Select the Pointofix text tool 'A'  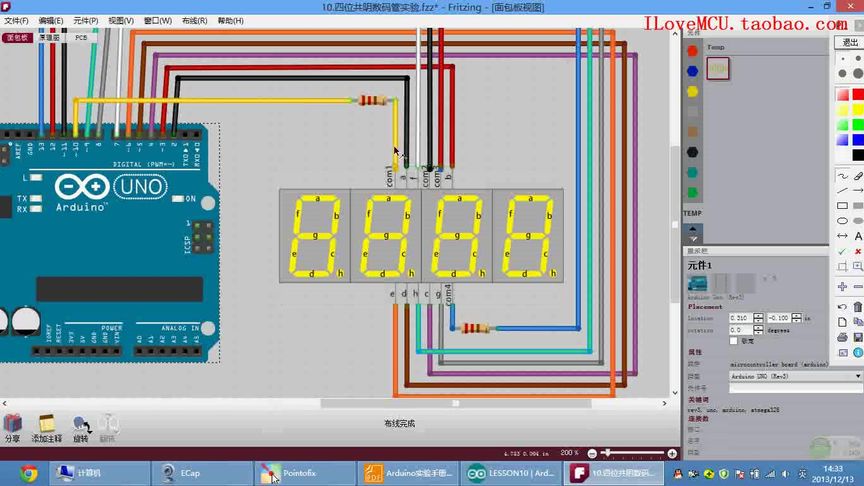point(858,236)
